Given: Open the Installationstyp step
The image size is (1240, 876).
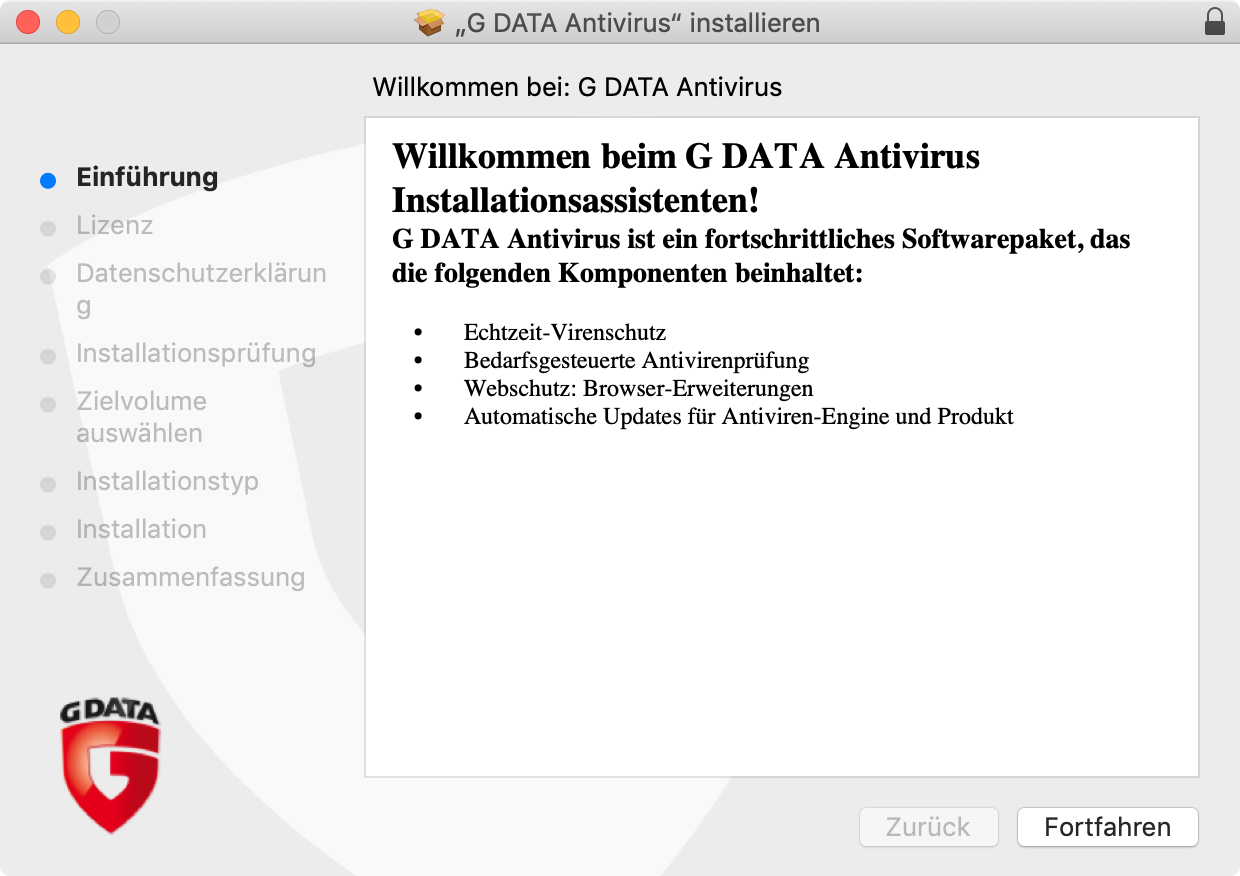Looking at the screenshot, I should point(167,481).
